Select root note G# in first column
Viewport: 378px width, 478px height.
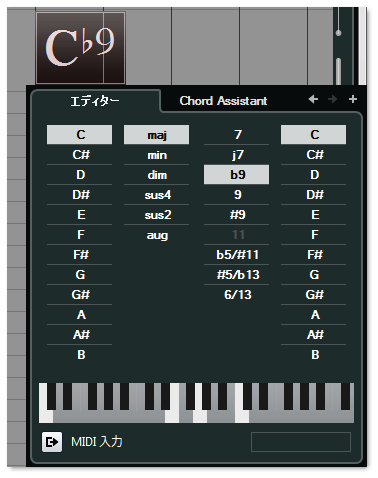pyautogui.click(x=79, y=295)
